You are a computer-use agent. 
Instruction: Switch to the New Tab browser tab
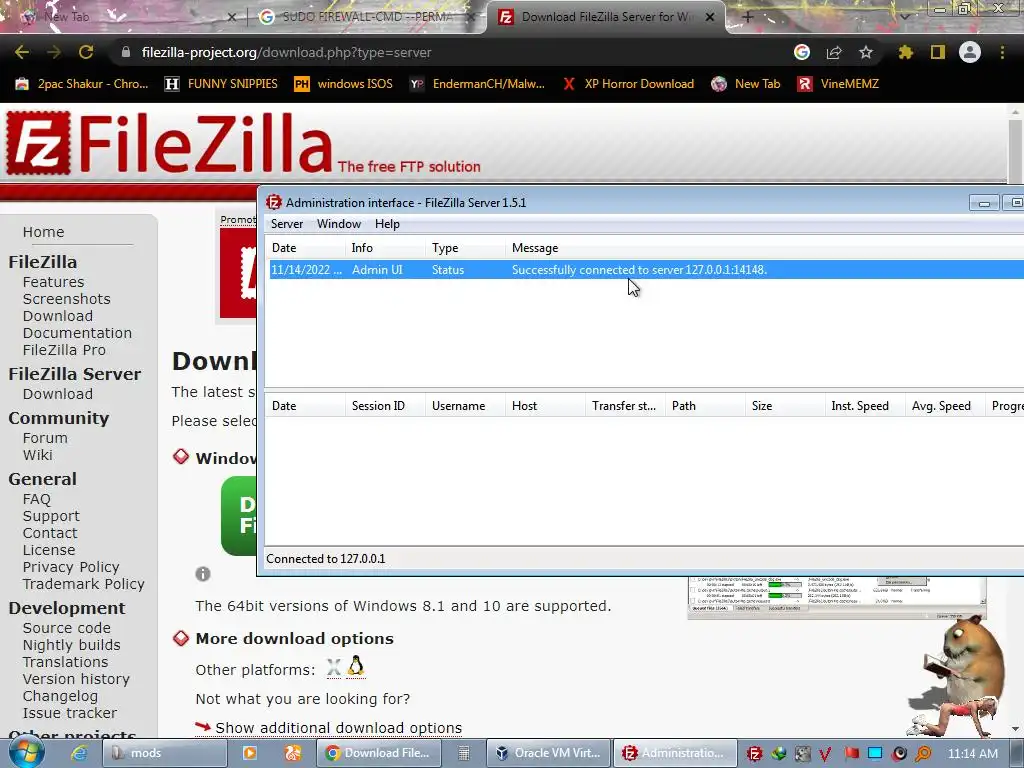click(x=124, y=17)
